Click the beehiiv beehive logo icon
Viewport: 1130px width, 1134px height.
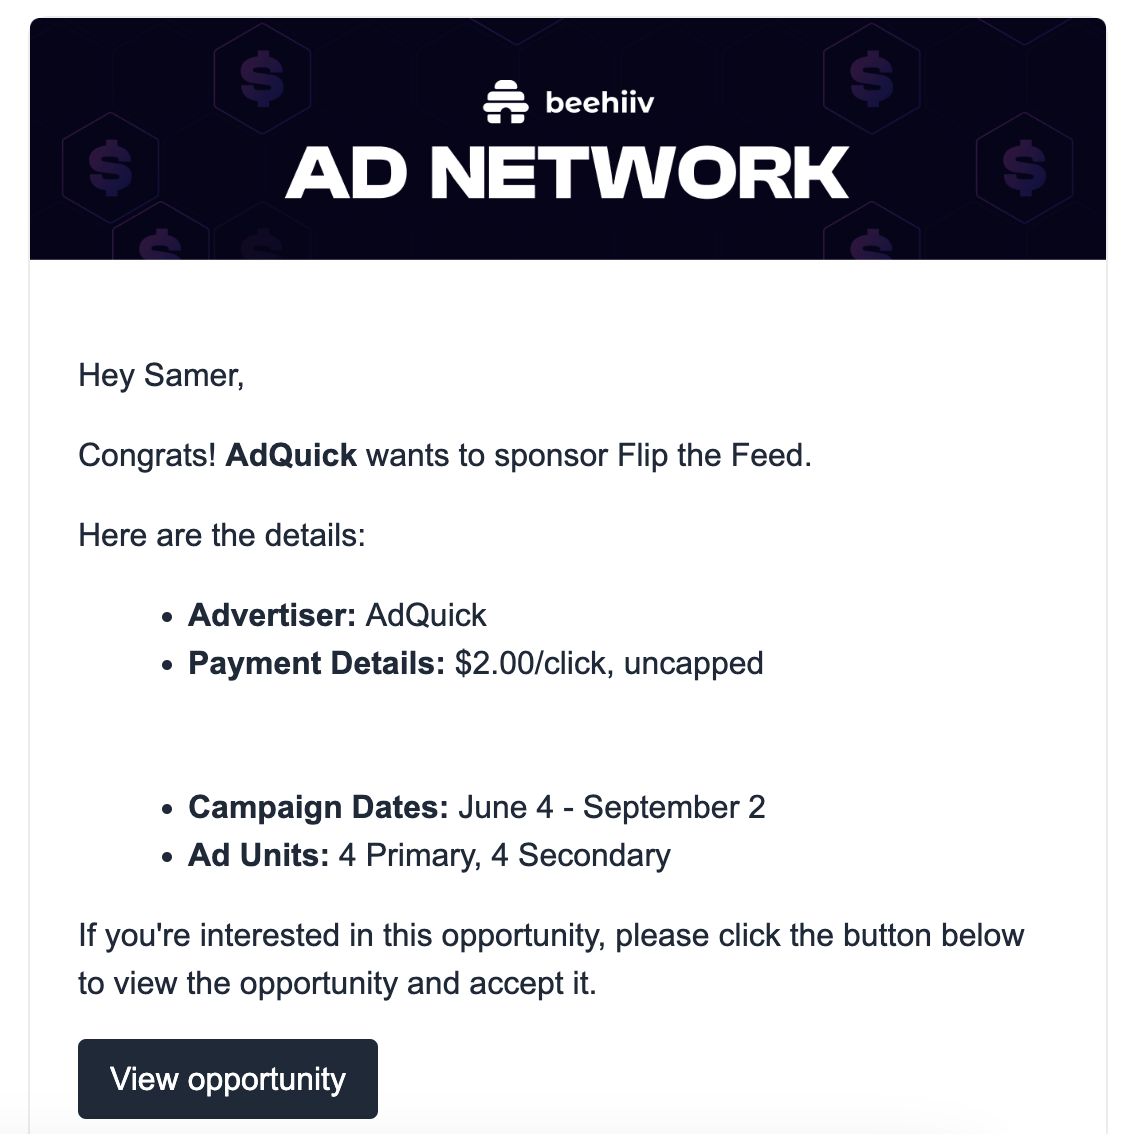[x=506, y=102]
